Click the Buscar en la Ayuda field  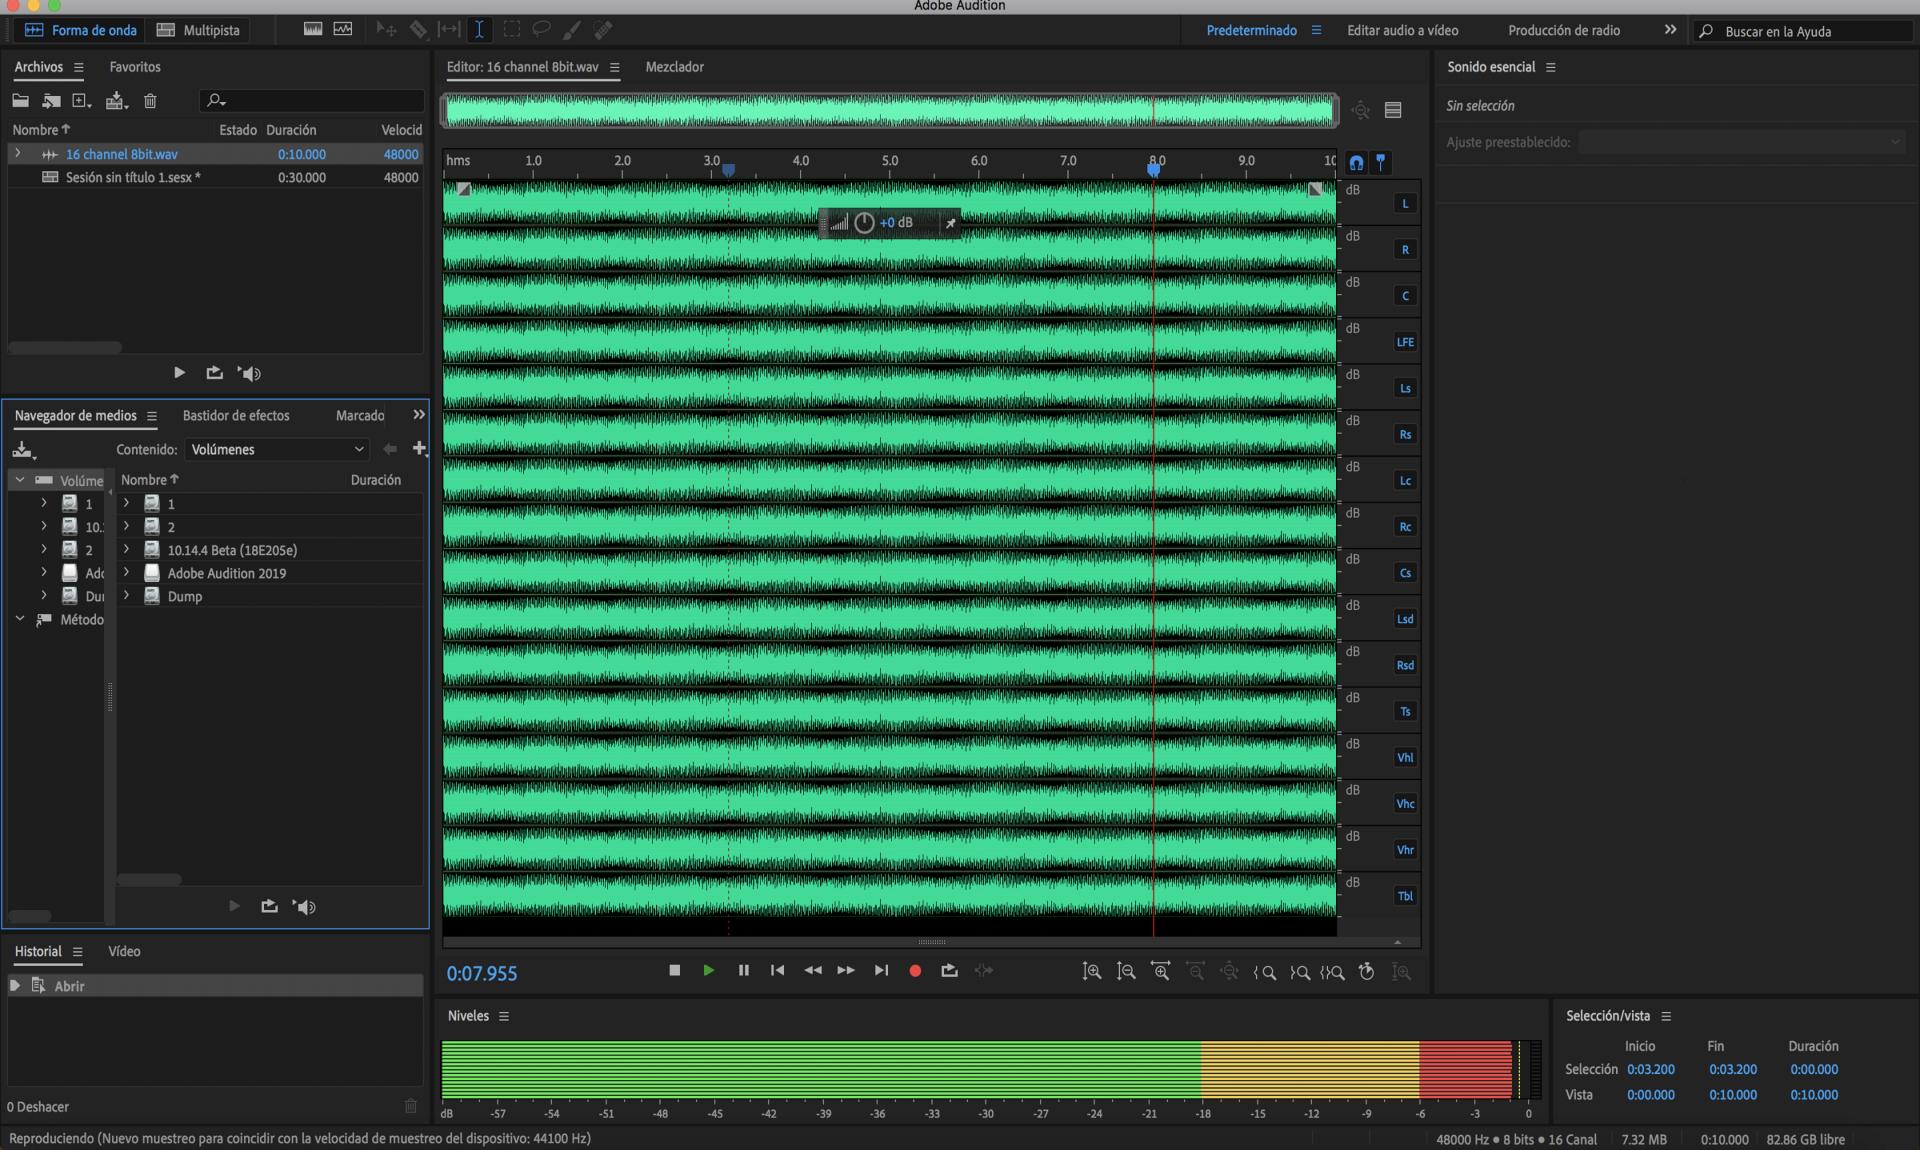[1810, 31]
